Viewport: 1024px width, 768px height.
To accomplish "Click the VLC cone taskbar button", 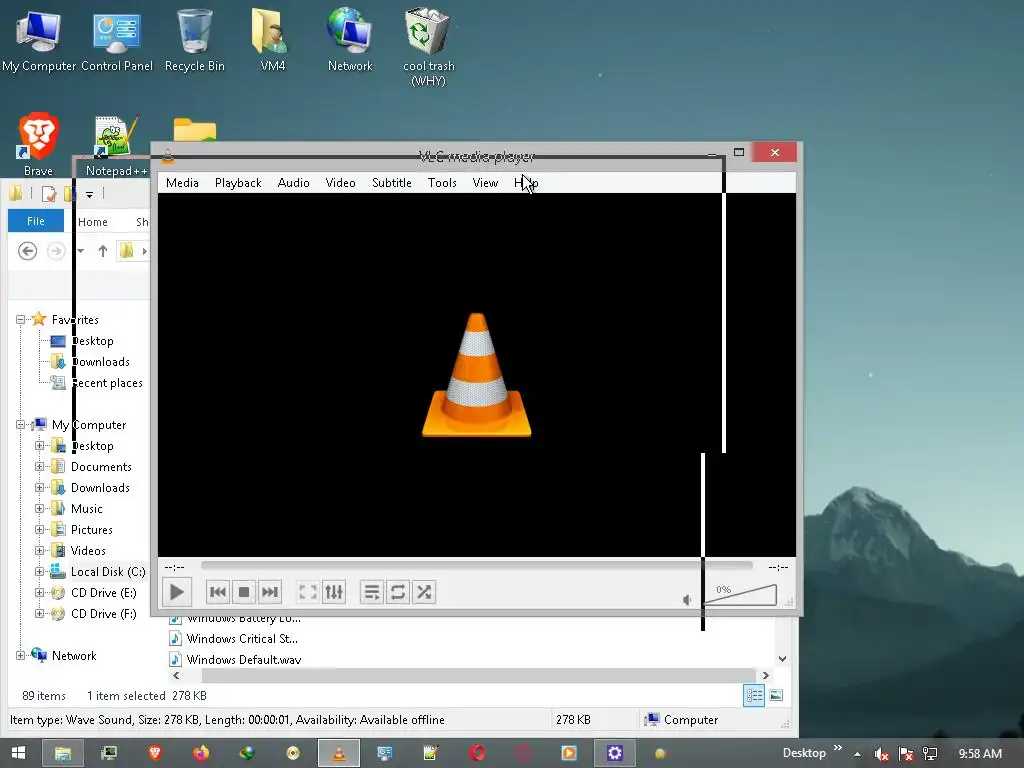I will click(339, 753).
